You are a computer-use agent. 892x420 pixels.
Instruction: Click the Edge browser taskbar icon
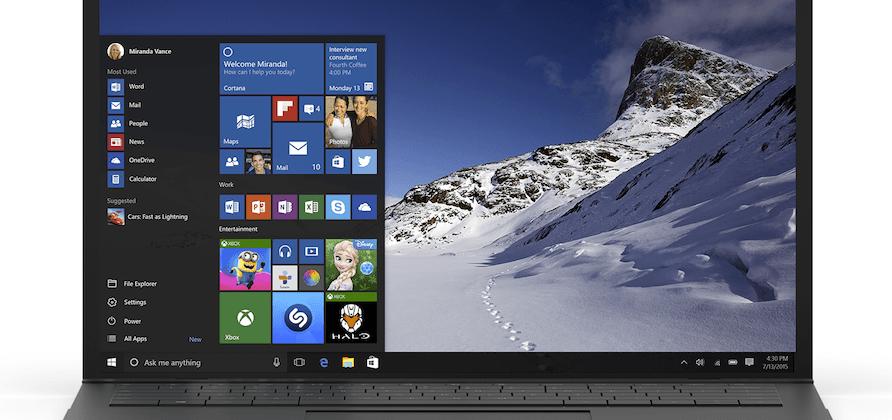324,362
